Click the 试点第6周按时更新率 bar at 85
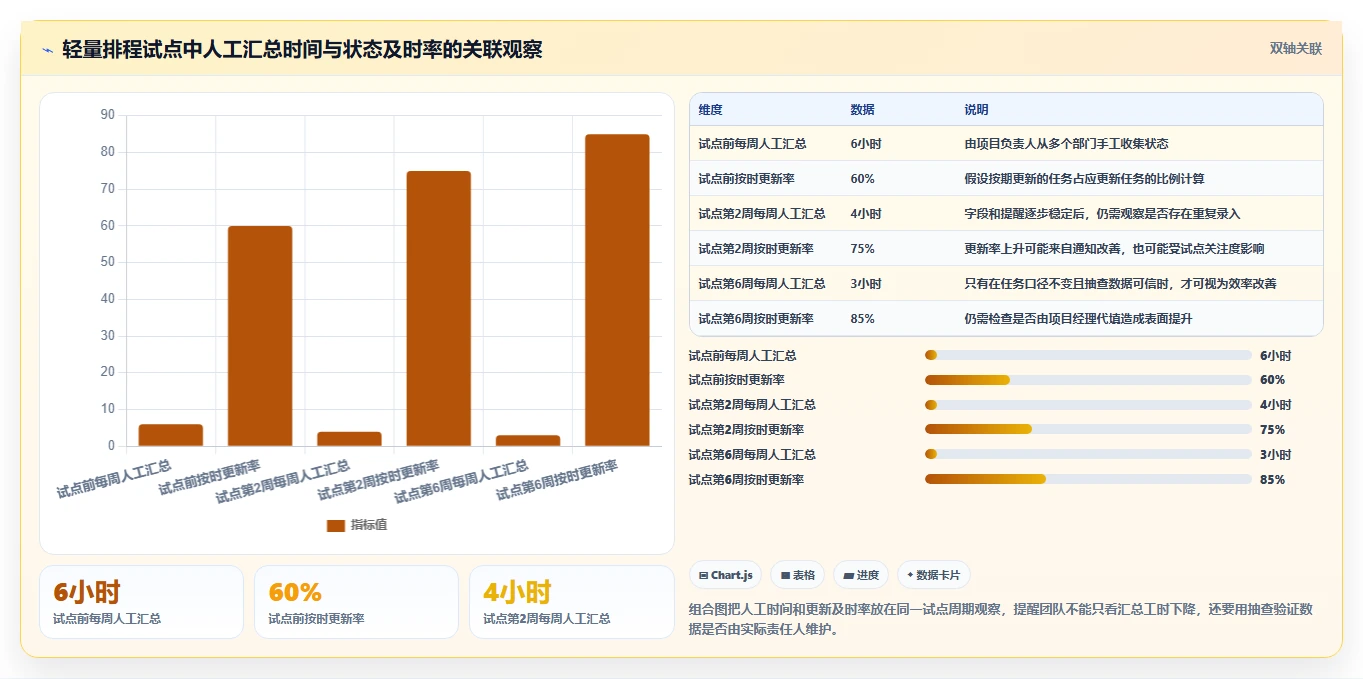The image size is (1363, 679). [617, 290]
